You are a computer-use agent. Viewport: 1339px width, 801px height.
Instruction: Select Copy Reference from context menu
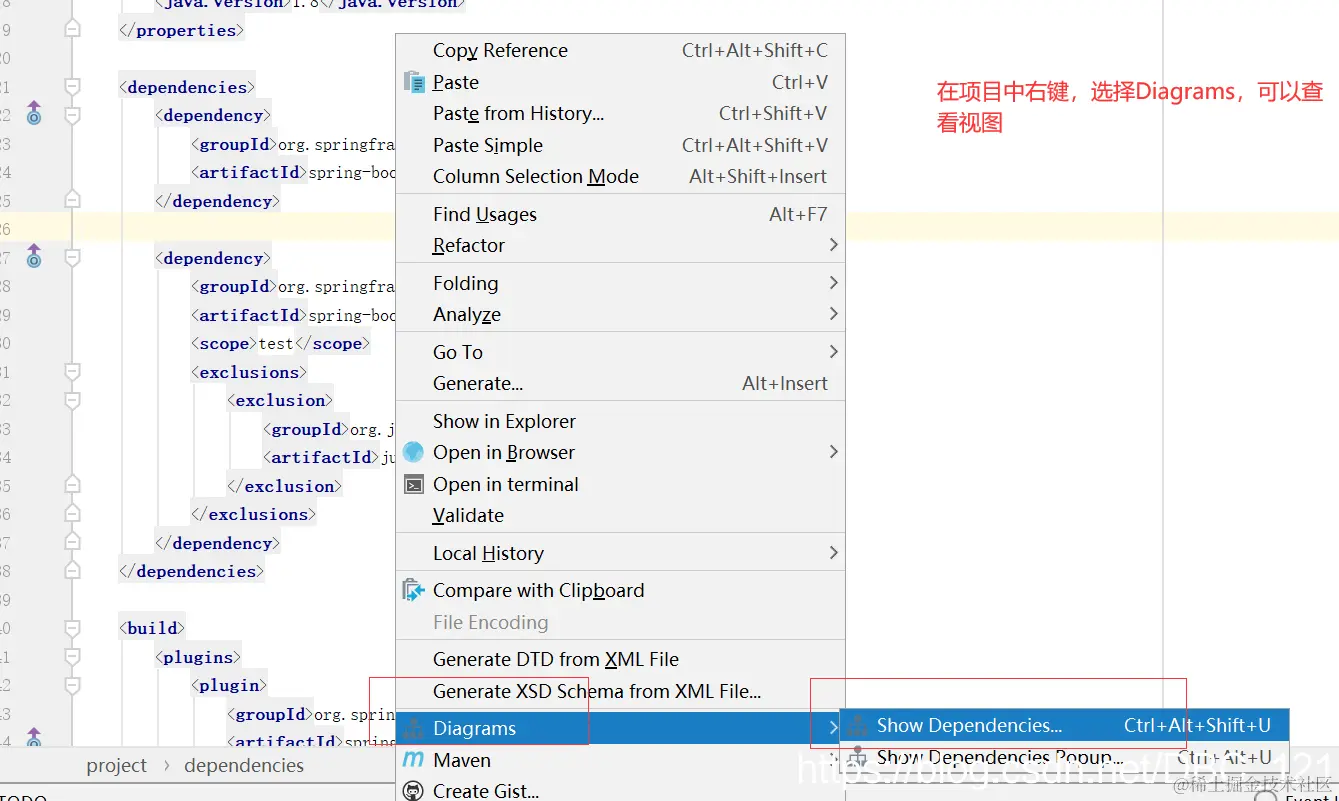click(621, 50)
